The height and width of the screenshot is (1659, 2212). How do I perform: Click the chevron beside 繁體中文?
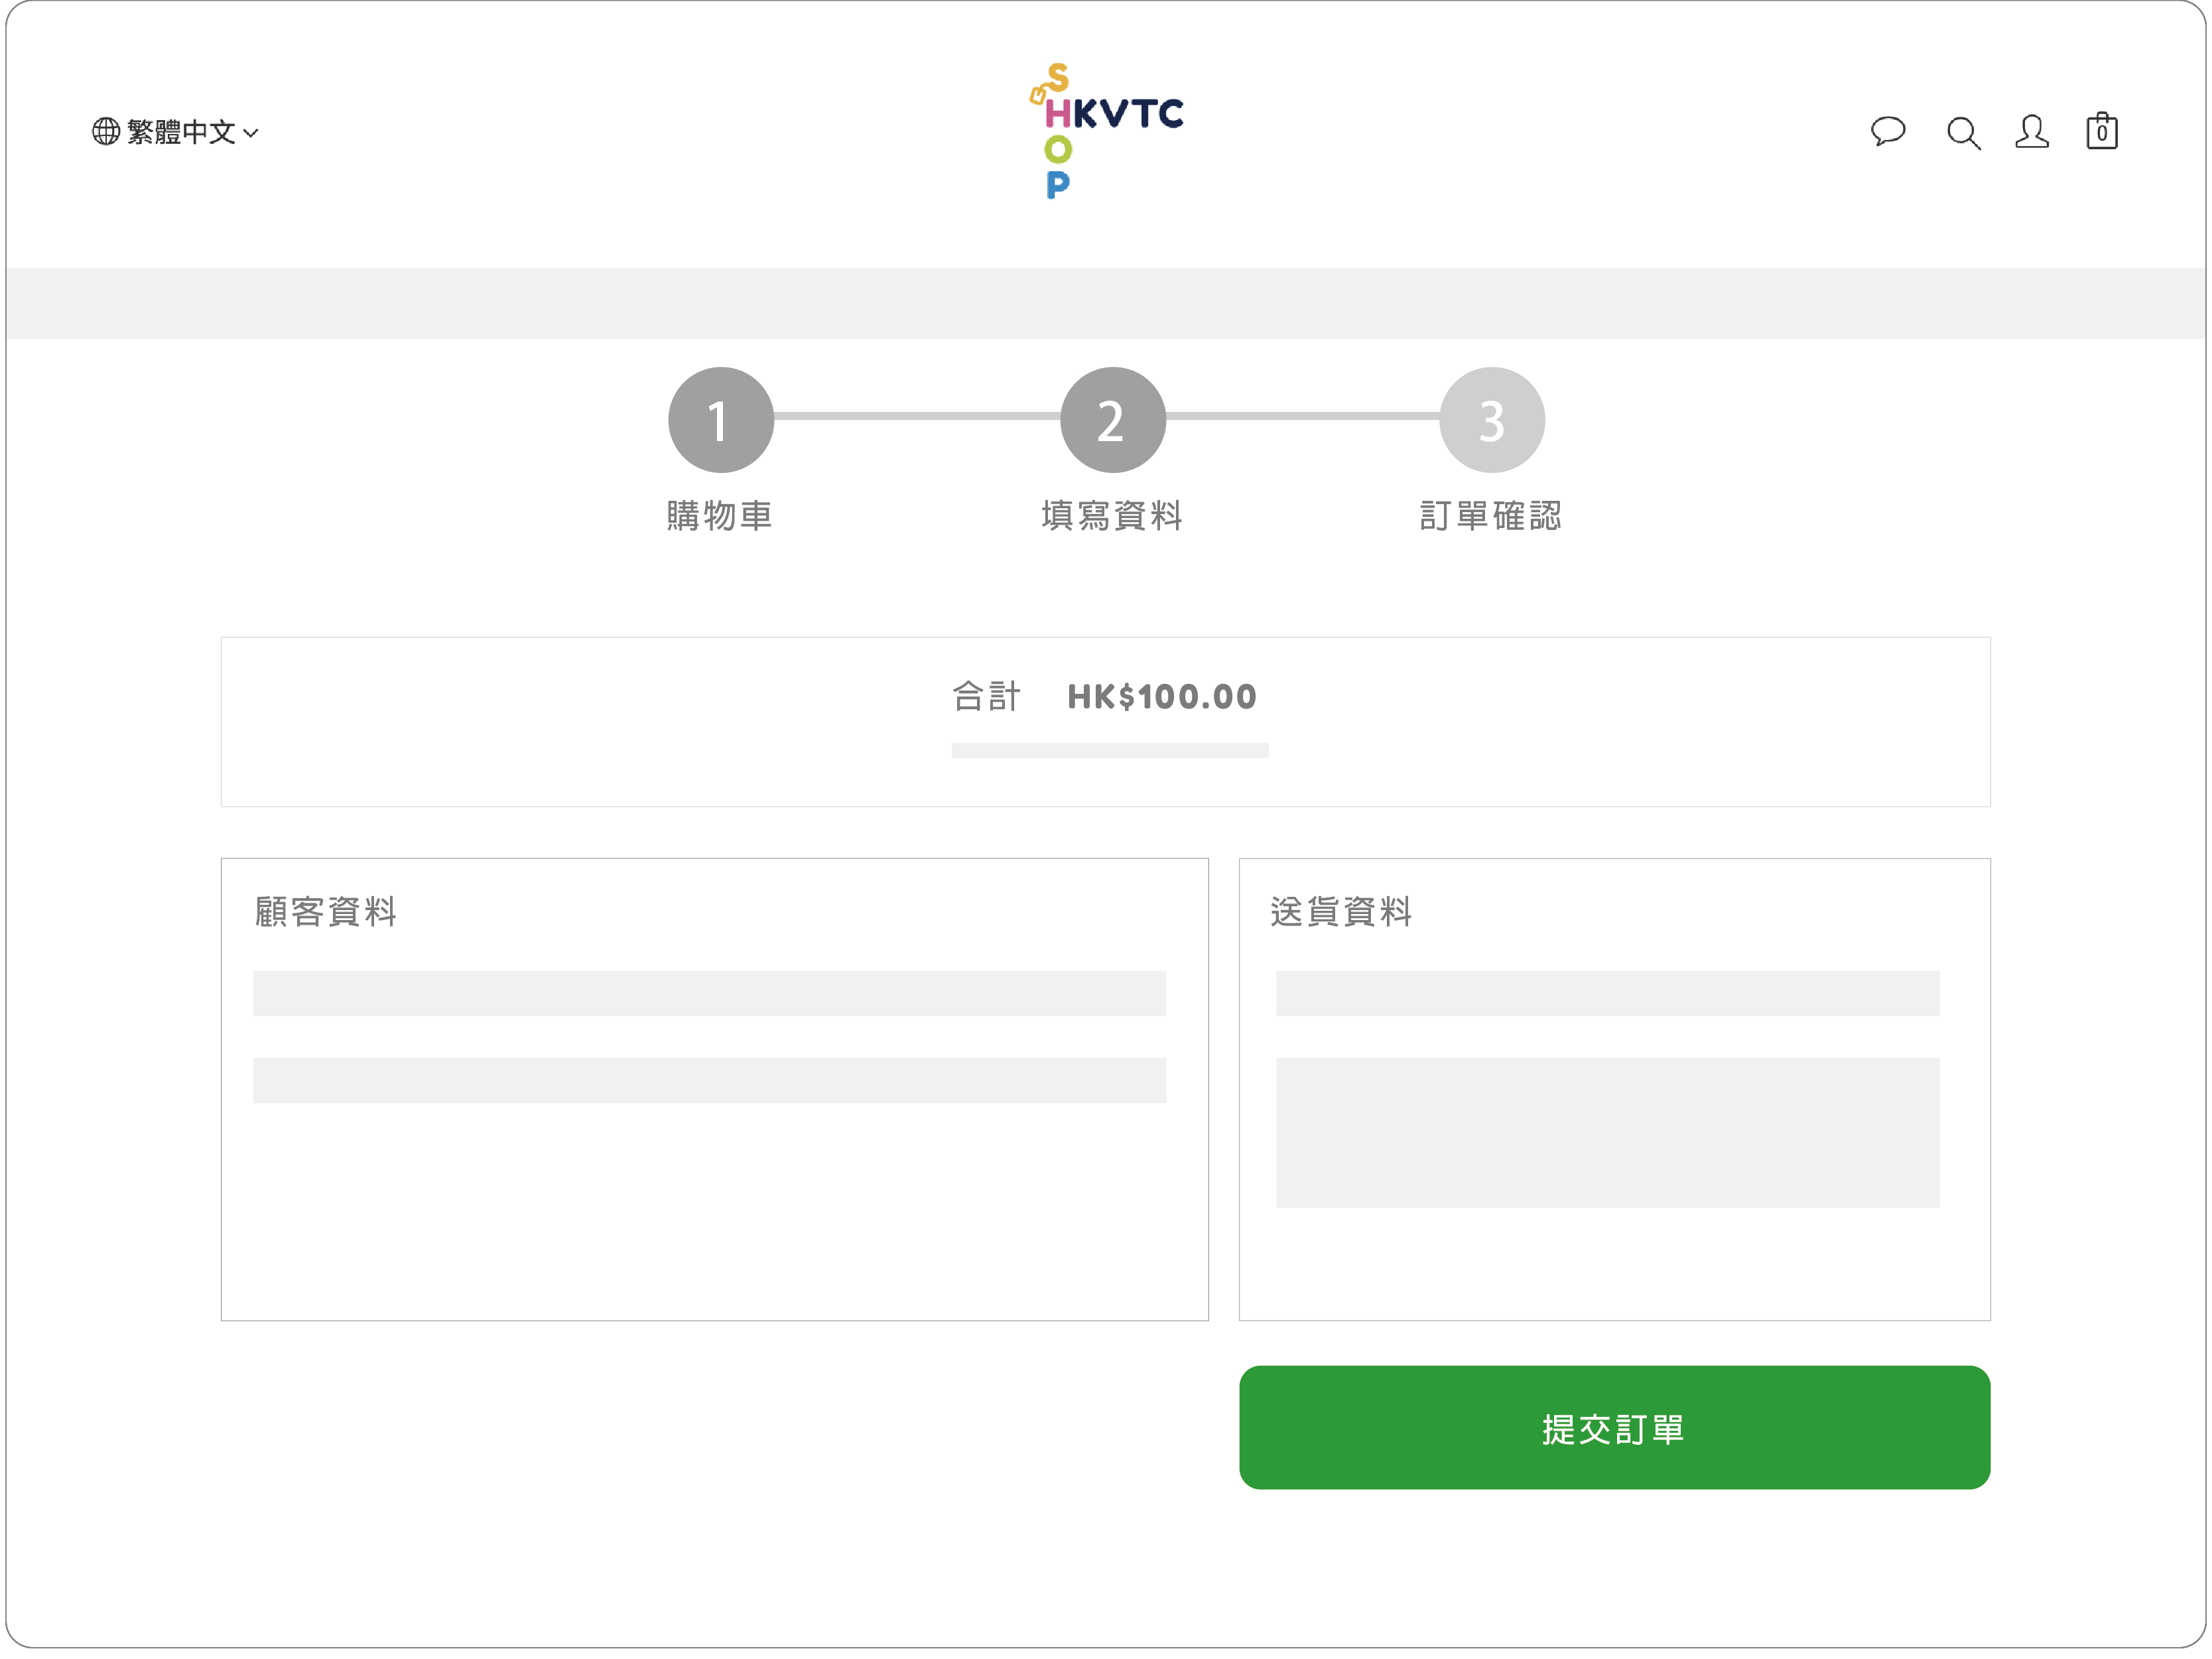coord(251,133)
